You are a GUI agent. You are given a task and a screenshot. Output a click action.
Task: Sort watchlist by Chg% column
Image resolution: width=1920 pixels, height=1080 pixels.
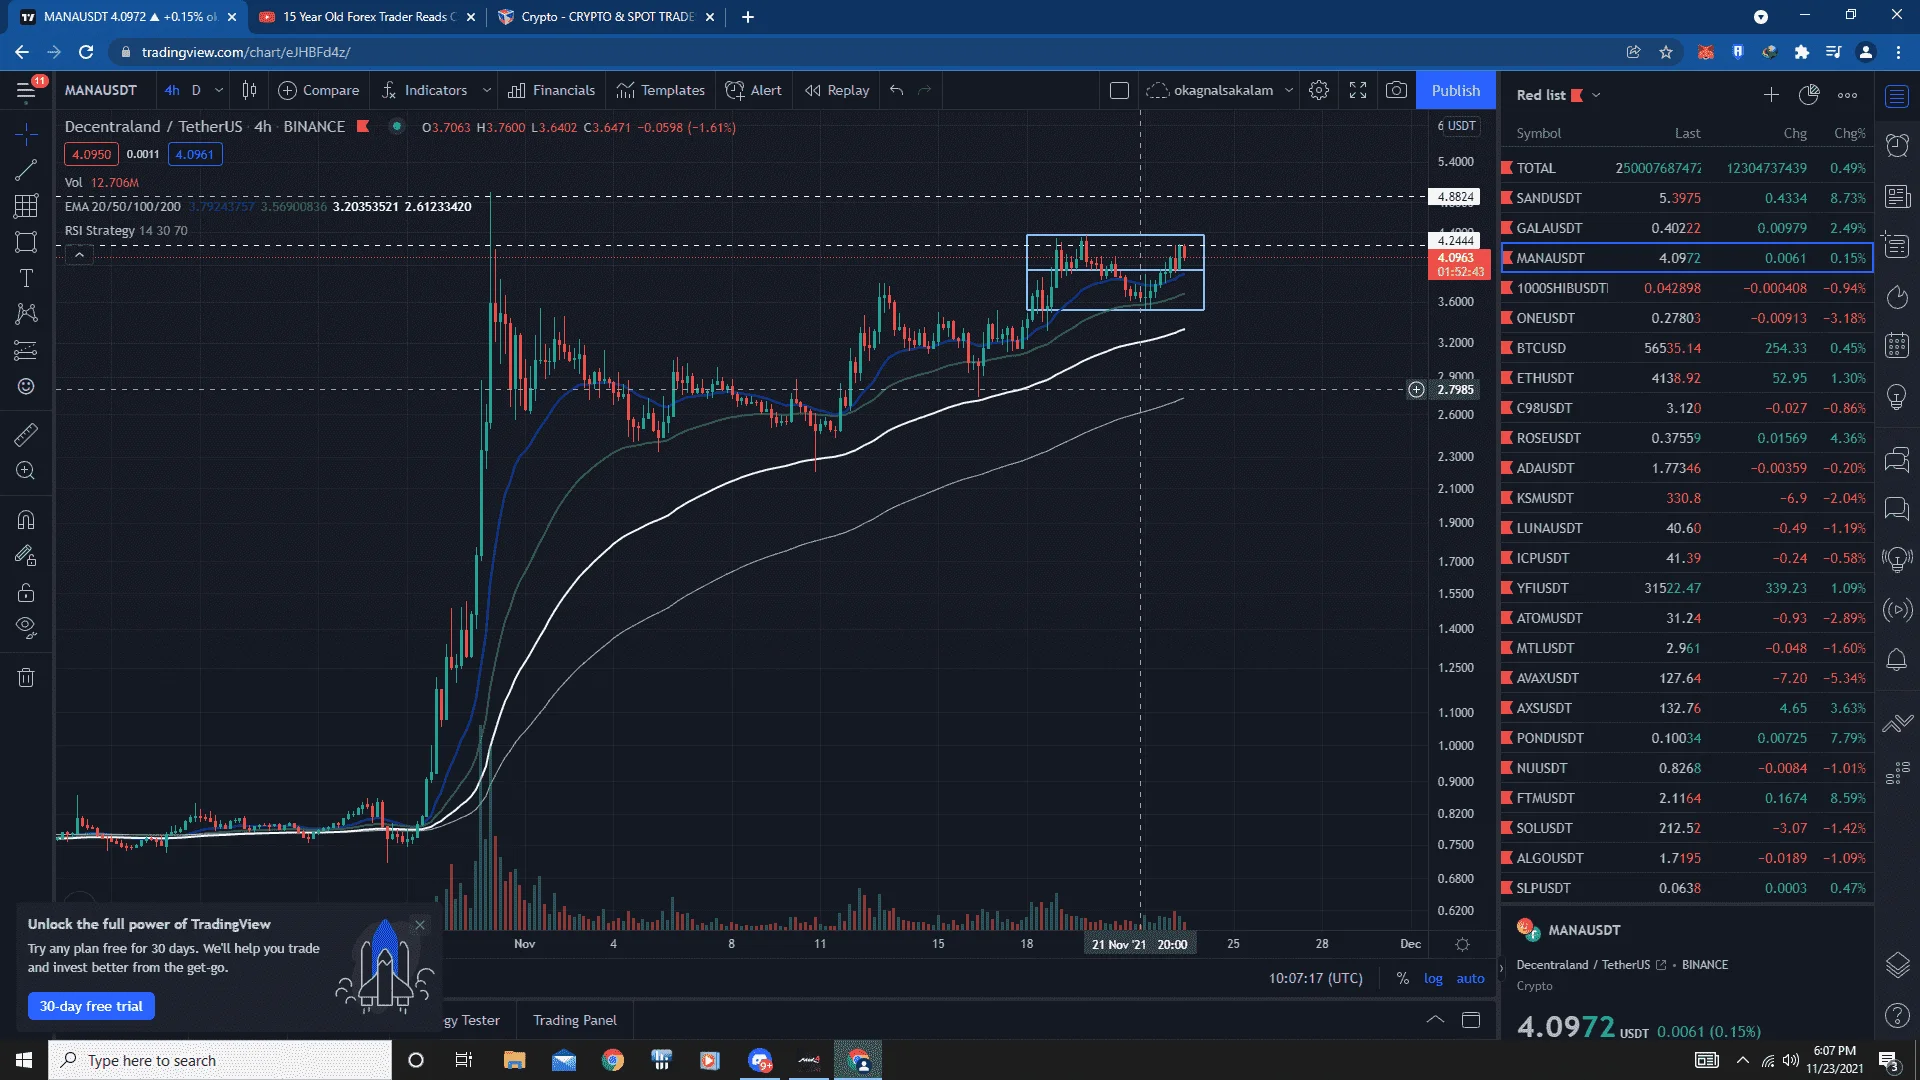tap(1849, 133)
